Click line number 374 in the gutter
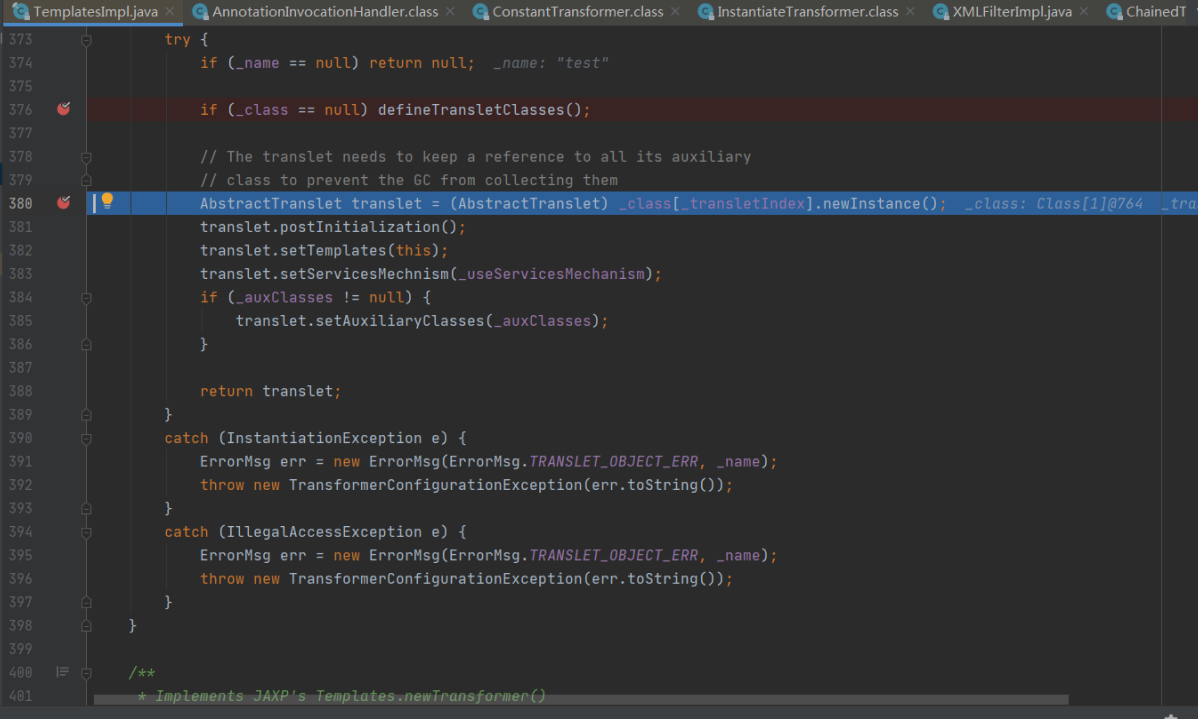The width and height of the screenshot is (1198, 719). click(21, 63)
